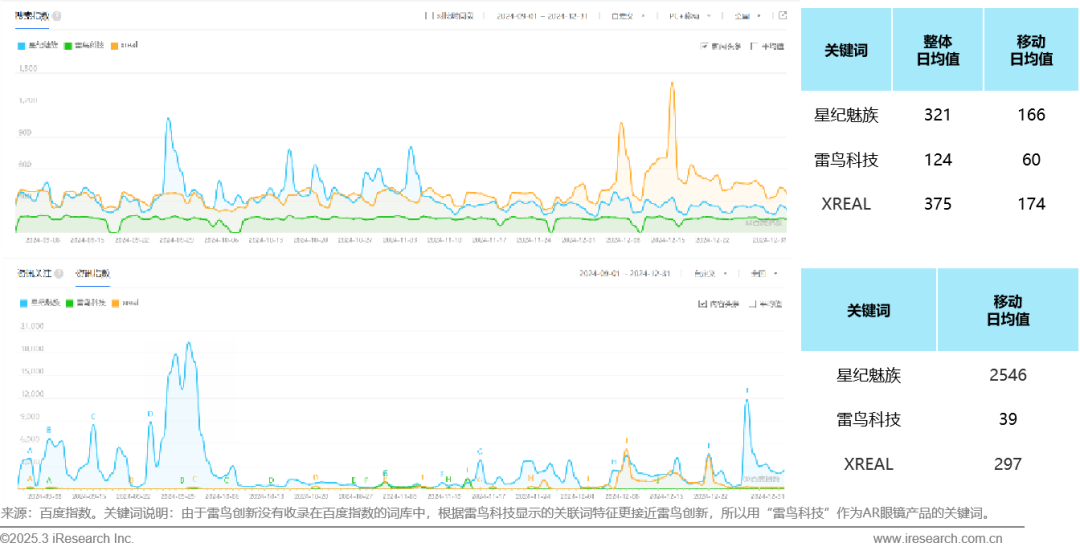This screenshot has width=1080, height=547.
Task: Click orange news marker above early-December peak
Action: click(626, 441)
